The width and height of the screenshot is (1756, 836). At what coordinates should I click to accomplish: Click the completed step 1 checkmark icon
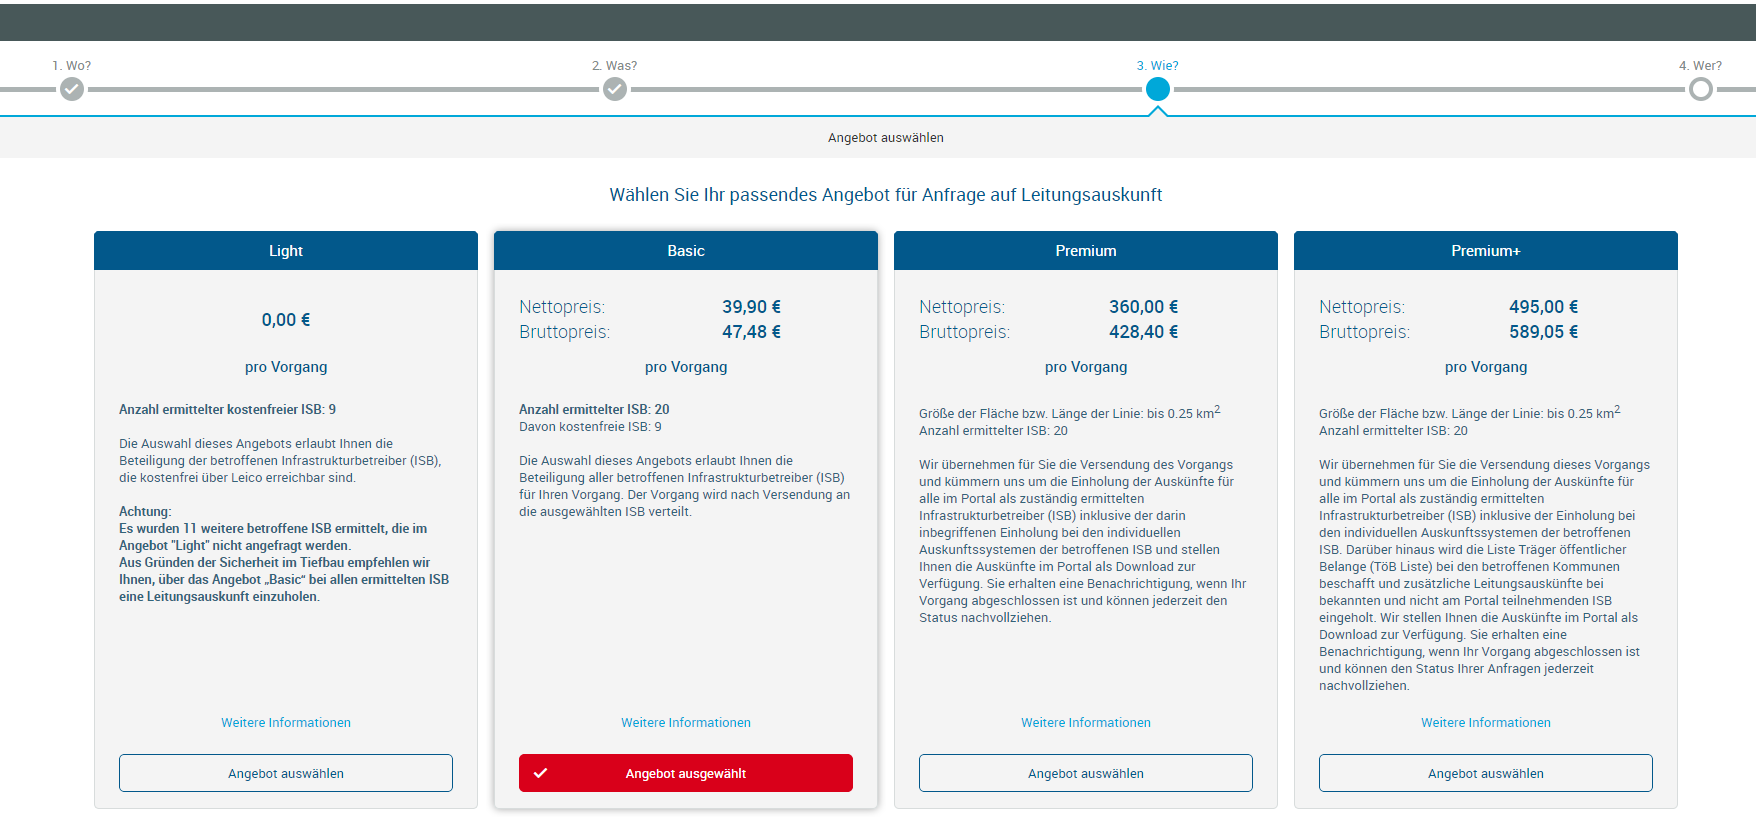coord(72,90)
